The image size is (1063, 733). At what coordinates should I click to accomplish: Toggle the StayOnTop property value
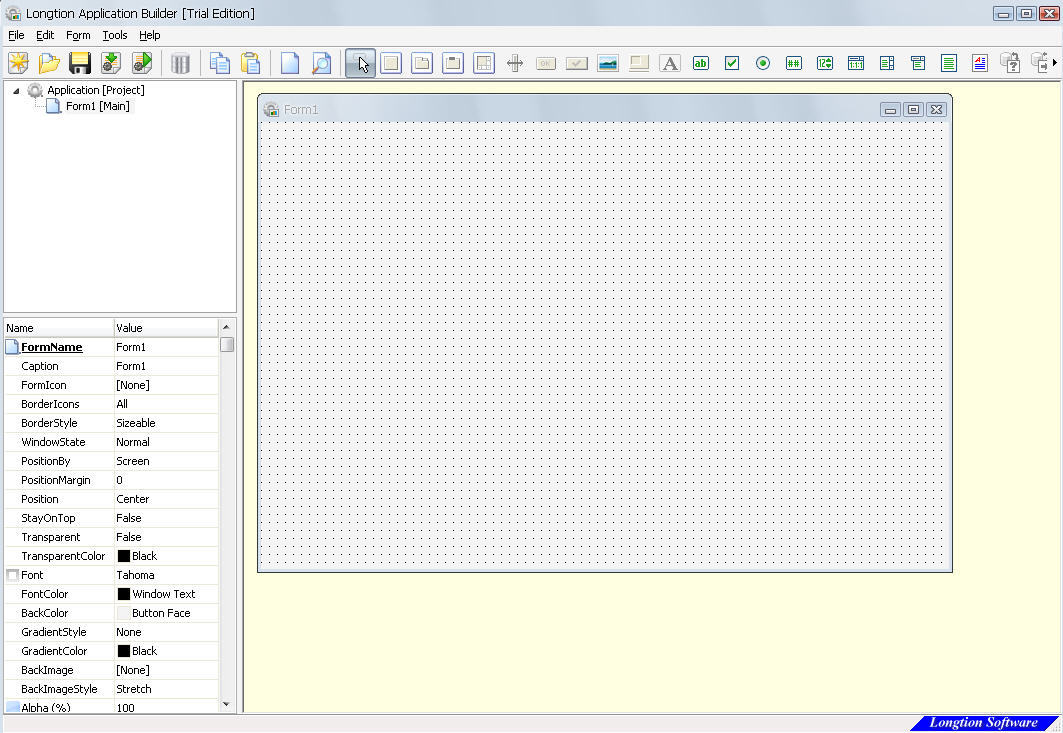(x=166, y=518)
